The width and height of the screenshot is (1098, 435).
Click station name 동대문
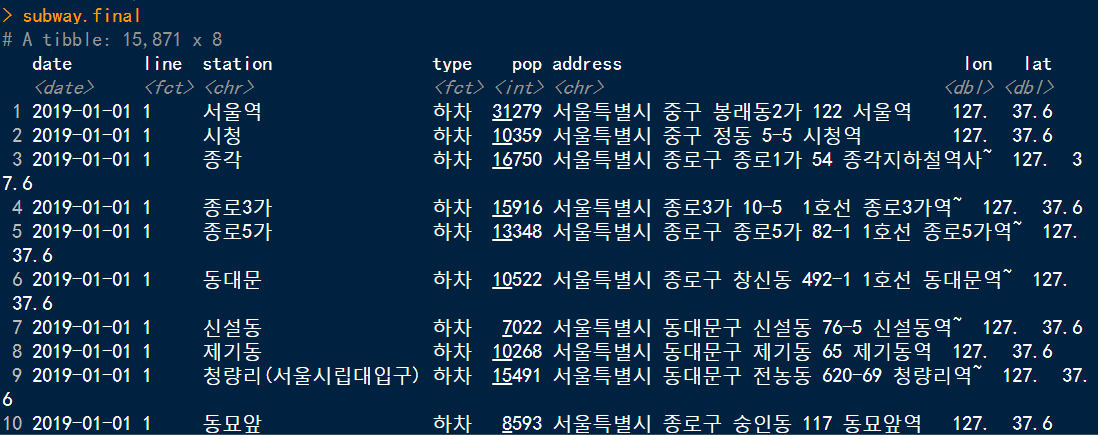232,279
